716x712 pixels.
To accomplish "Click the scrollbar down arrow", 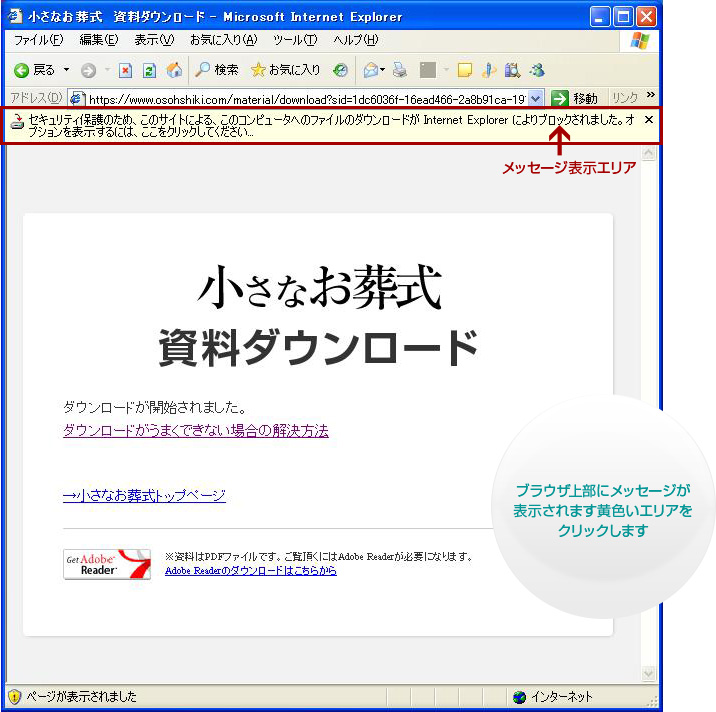I will click(x=648, y=674).
